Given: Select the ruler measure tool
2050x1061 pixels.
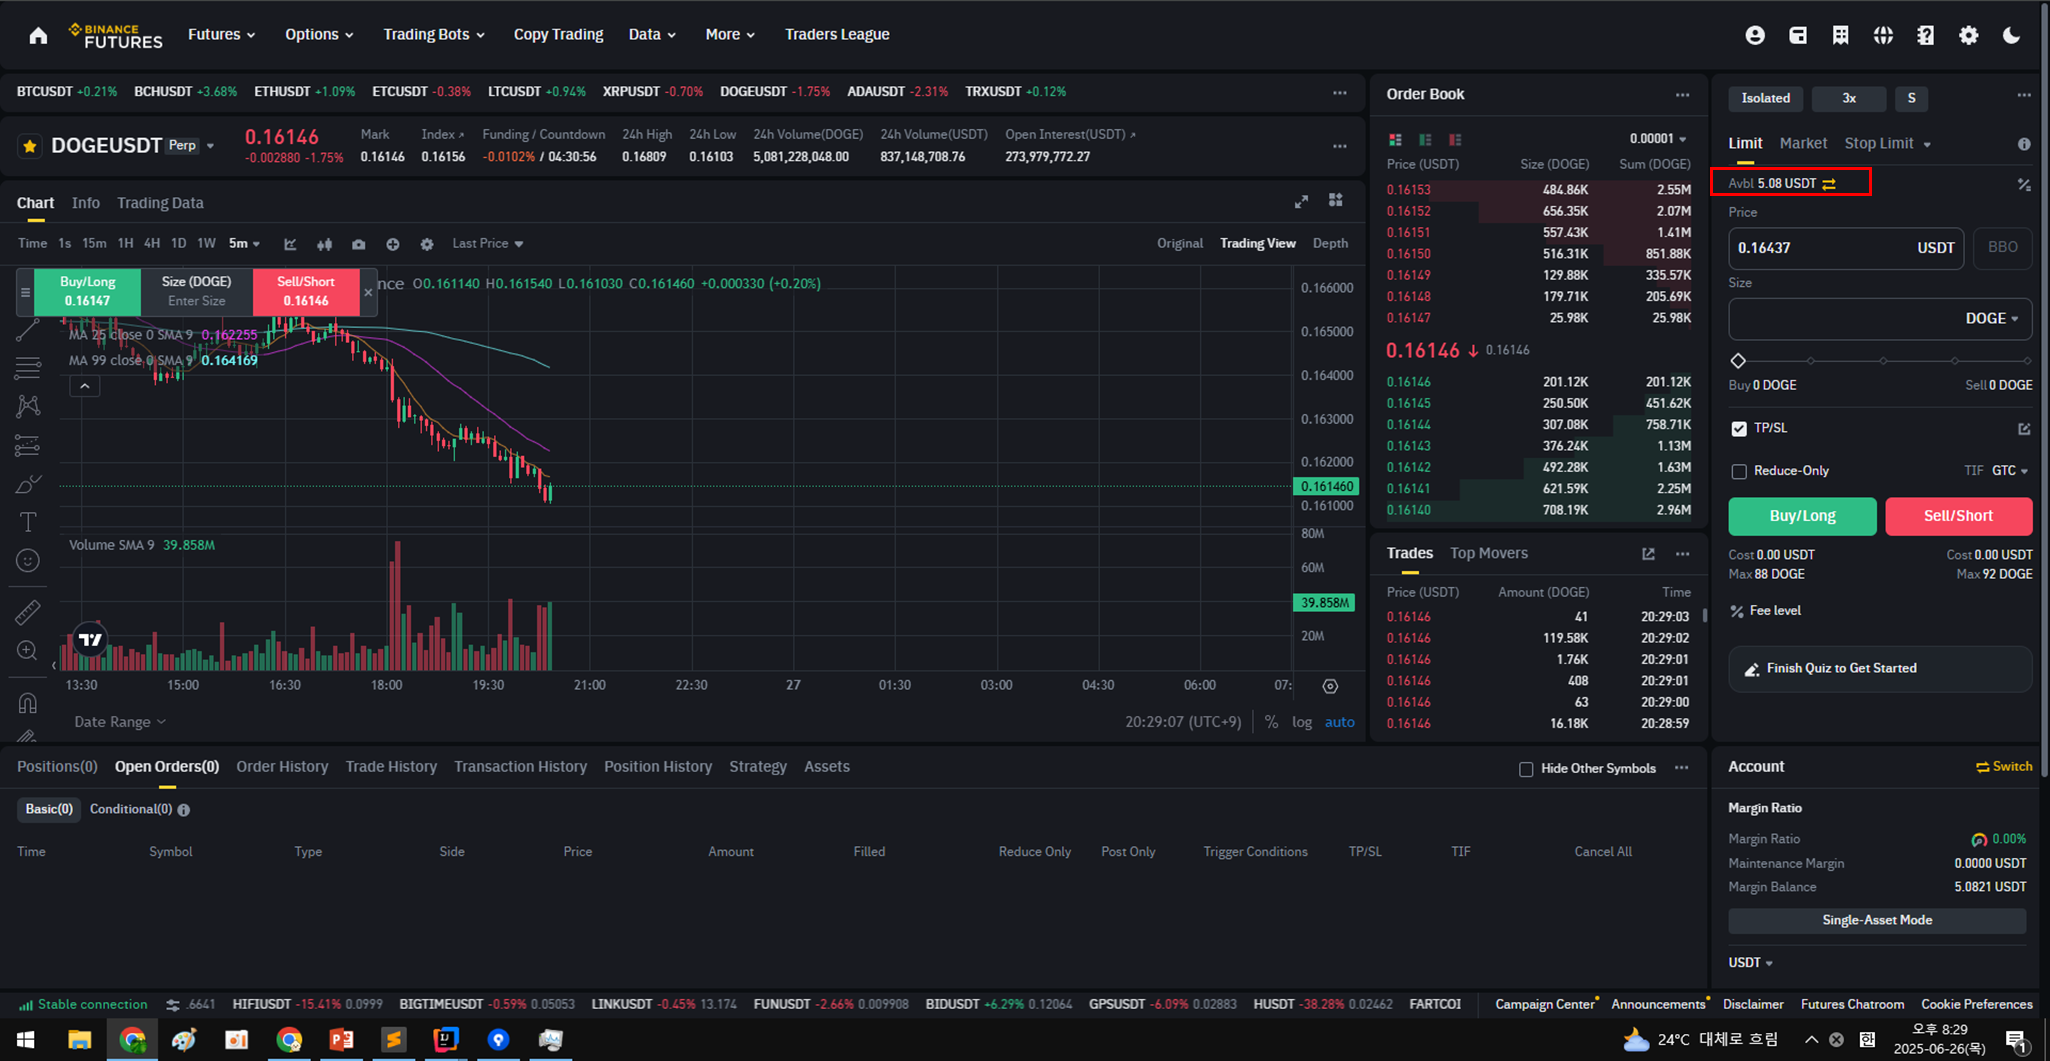Looking at the screenshot, I should (x=28, y=612).
